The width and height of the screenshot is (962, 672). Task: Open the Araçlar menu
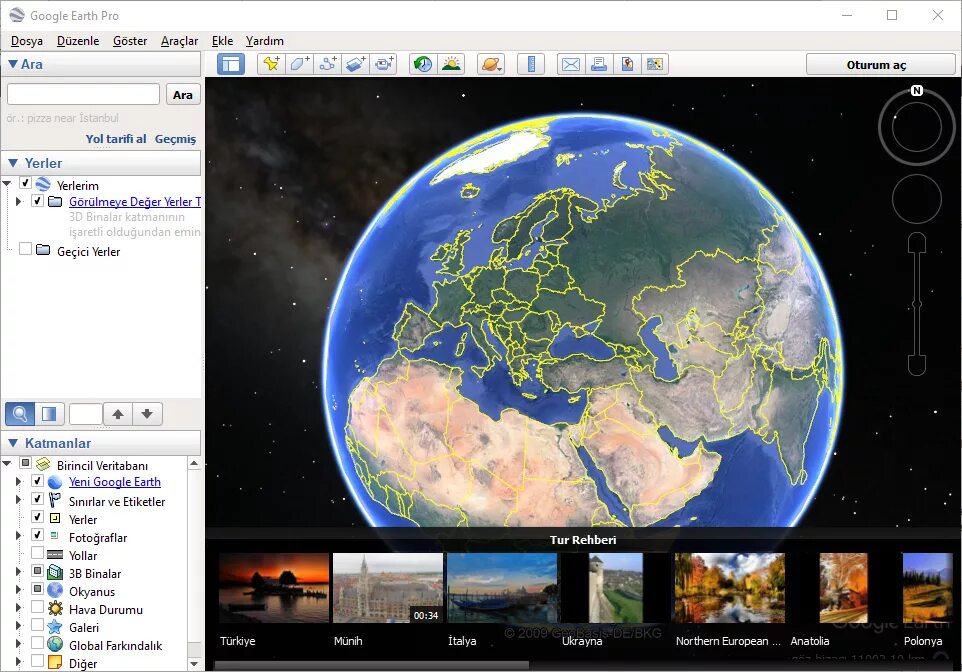[x=179, y=41]
